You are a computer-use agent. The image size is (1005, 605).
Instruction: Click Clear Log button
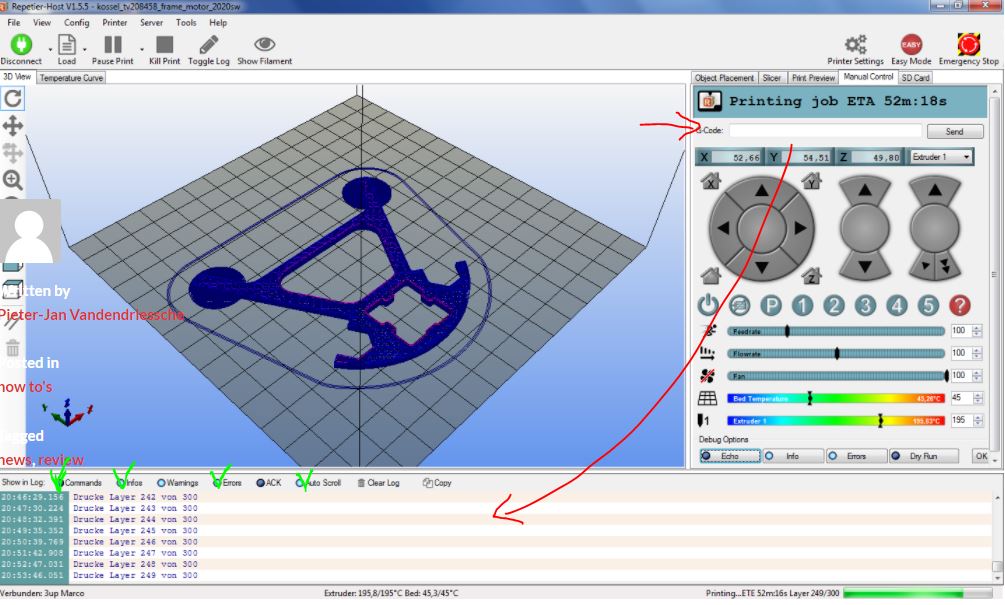pyautogui.click(x=378, y=483)
